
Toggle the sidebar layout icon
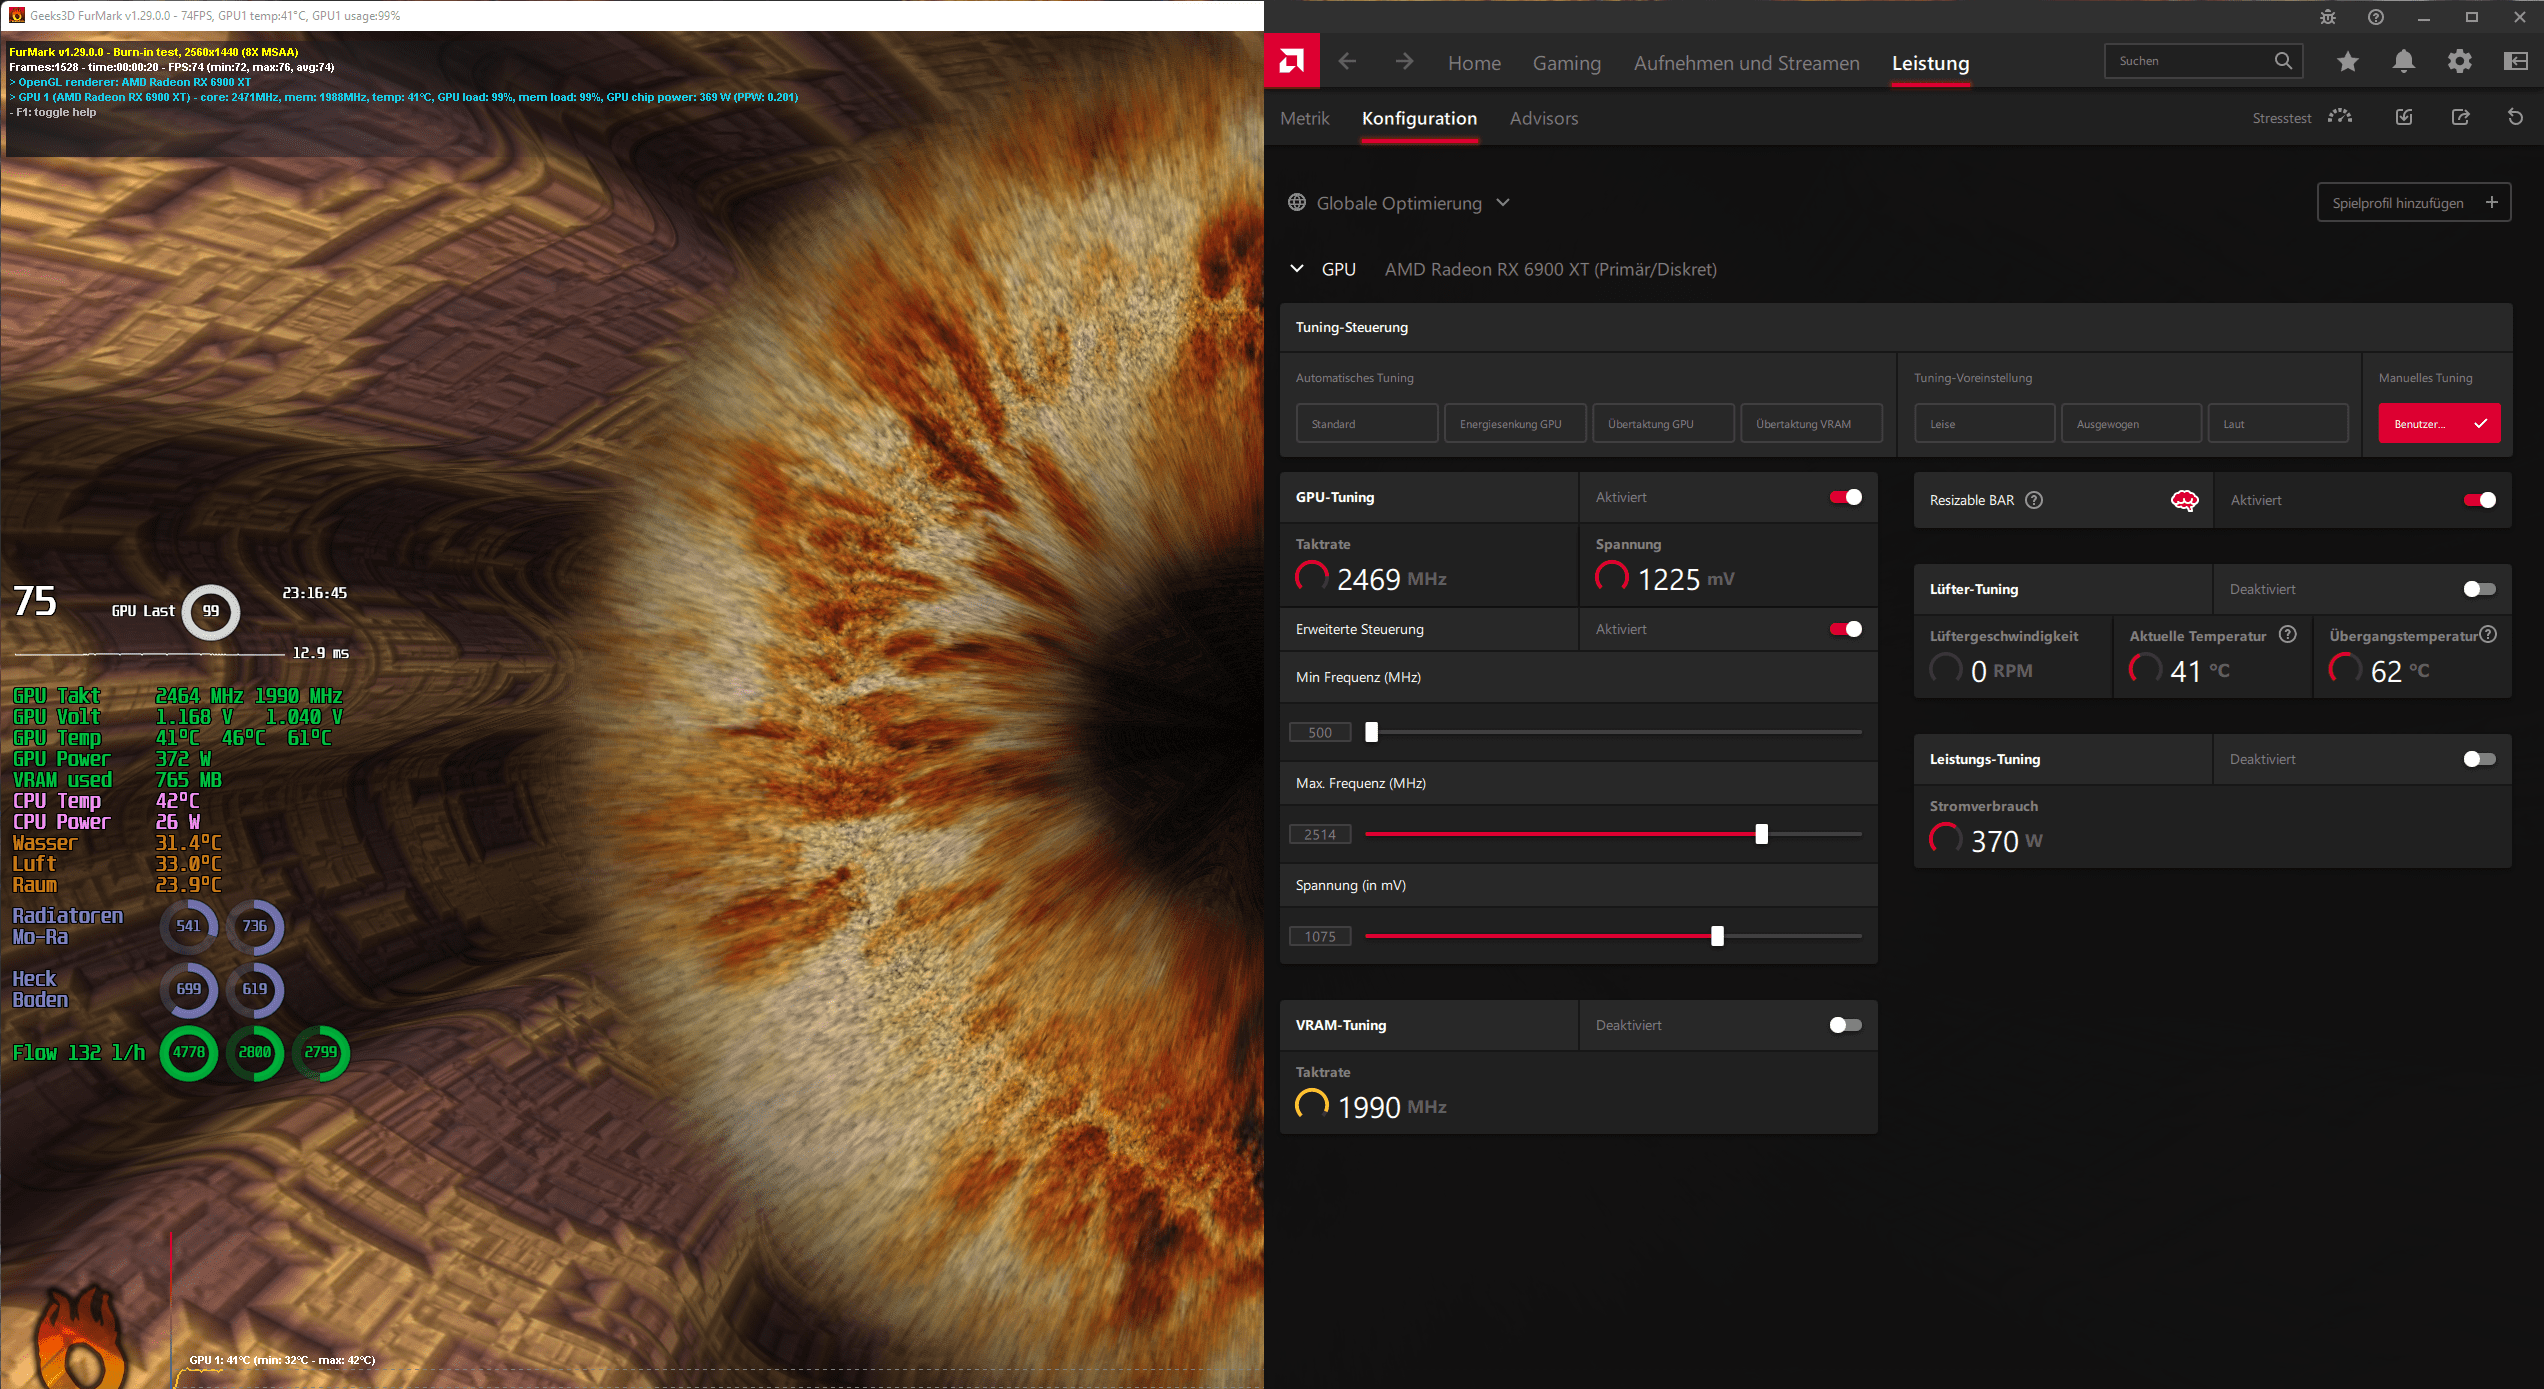point(2515,62)
